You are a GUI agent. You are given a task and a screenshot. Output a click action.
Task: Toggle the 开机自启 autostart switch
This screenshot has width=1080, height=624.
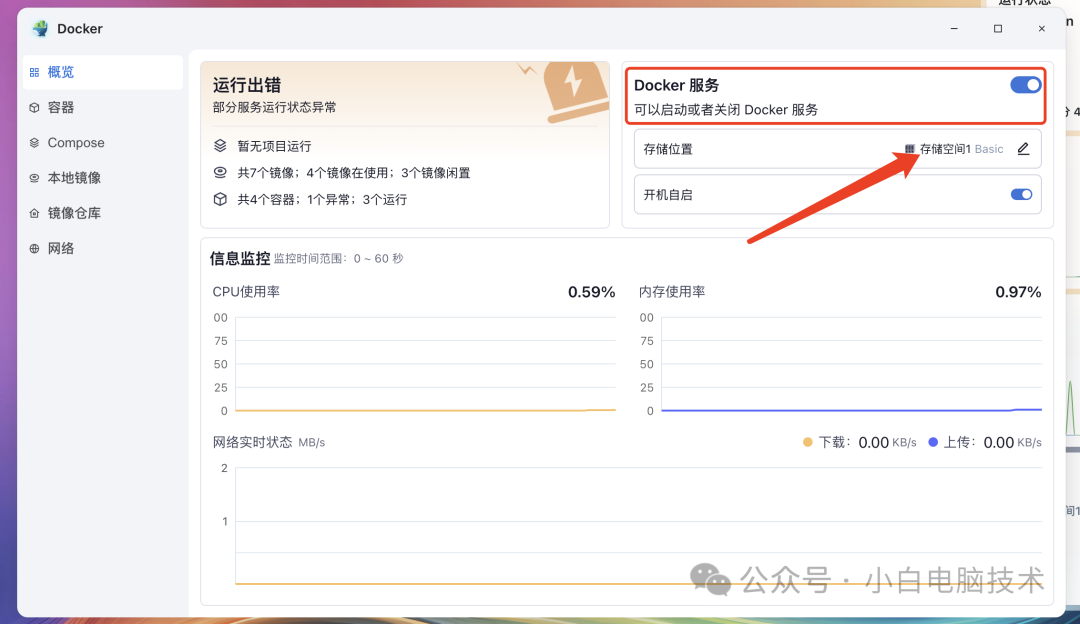click(1021, 194)
